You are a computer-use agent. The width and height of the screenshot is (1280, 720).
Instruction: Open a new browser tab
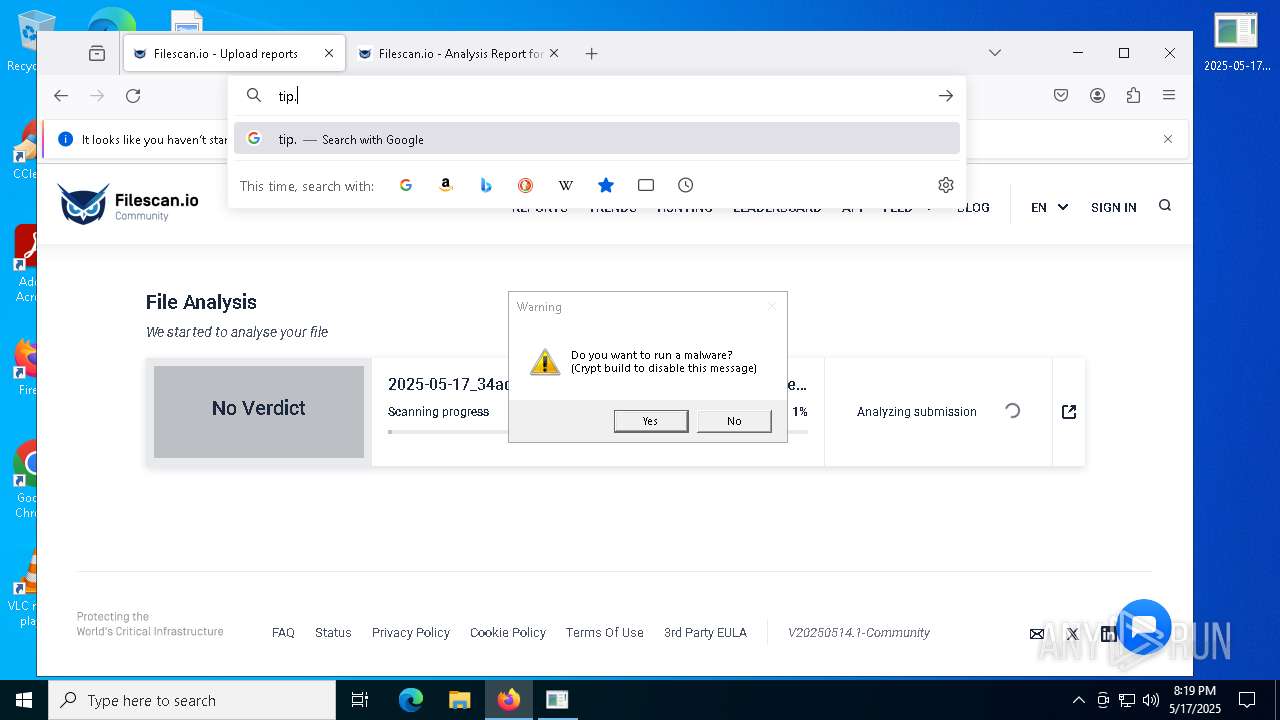point(591,53)
